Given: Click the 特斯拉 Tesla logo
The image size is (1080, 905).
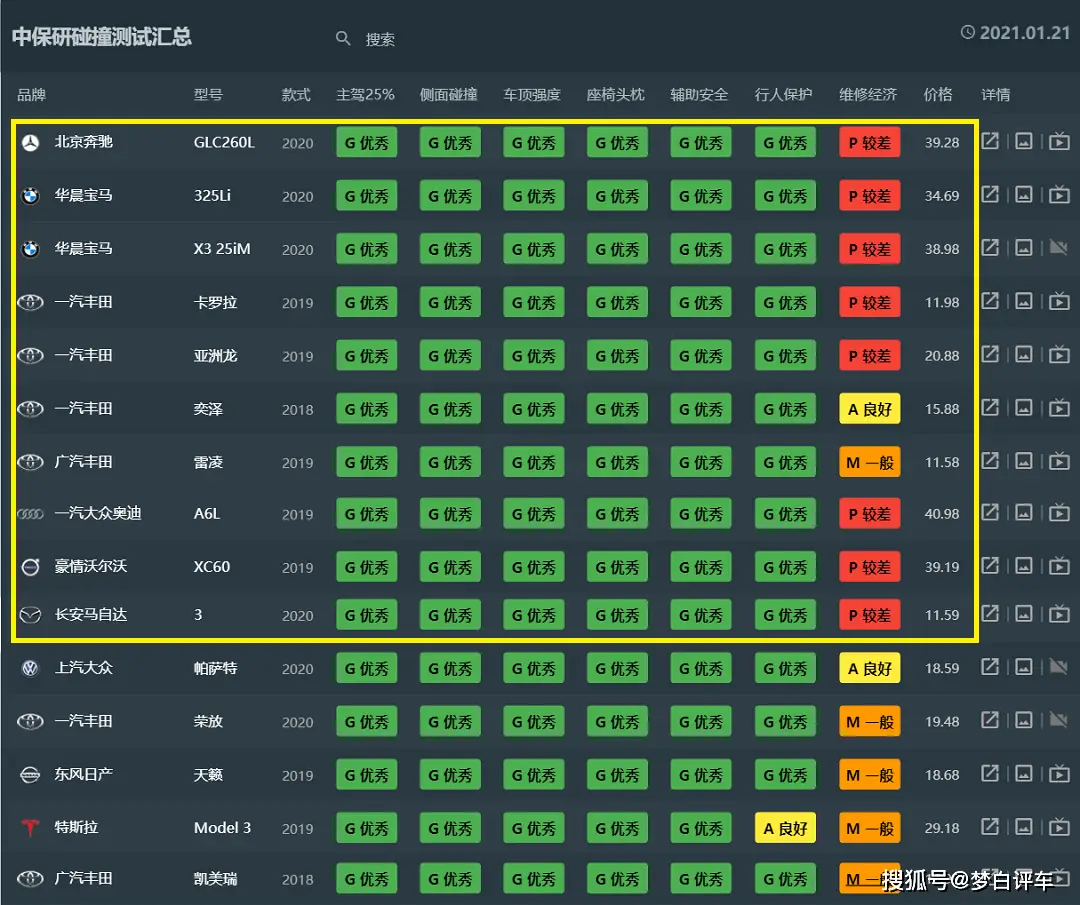Looking at the screenshot, I should coord(30,827).
